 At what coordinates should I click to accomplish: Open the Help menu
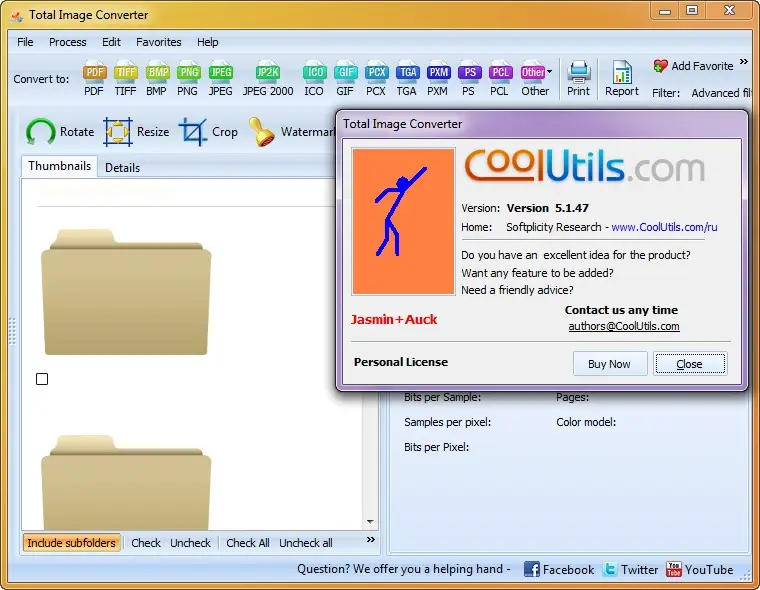(x=207, y=42)
